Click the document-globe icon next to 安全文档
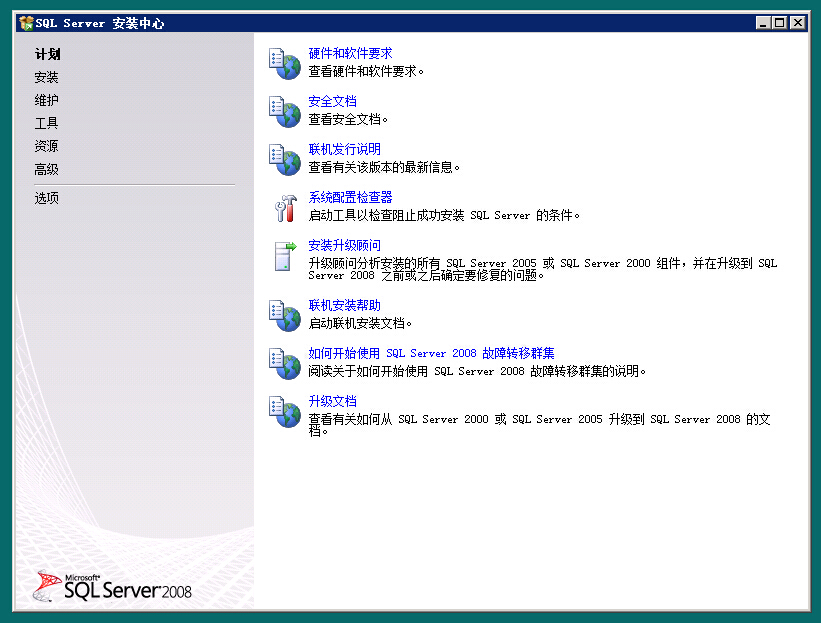This screenshot has height=623, width=821. tap(285, 112)
